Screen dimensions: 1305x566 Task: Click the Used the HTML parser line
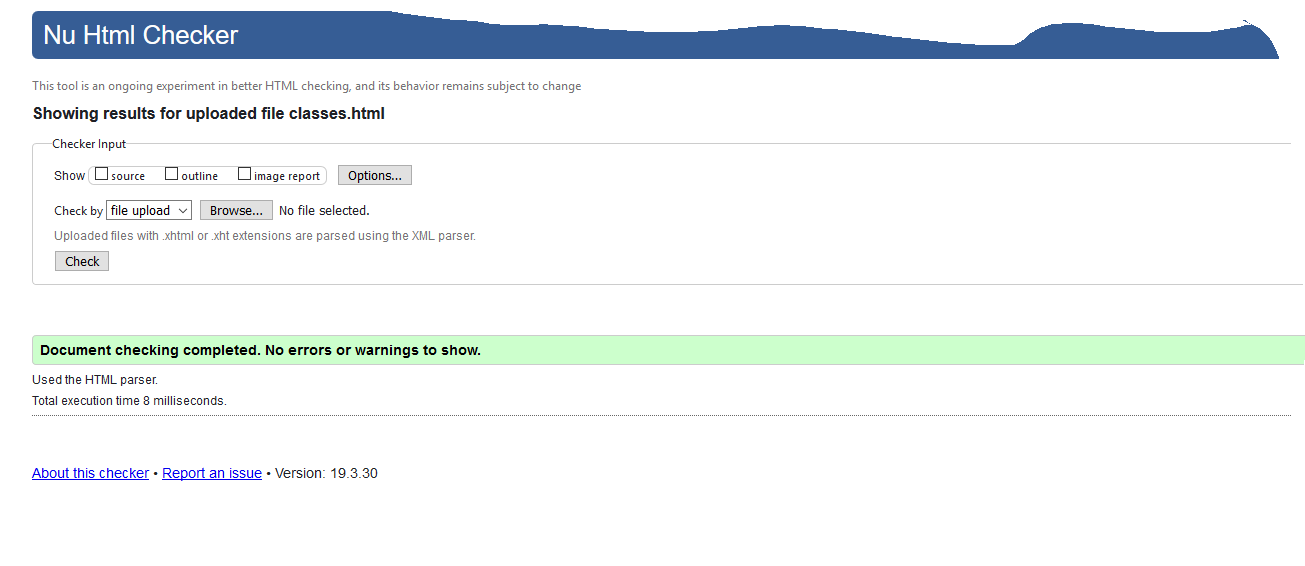tap(95, 380)
